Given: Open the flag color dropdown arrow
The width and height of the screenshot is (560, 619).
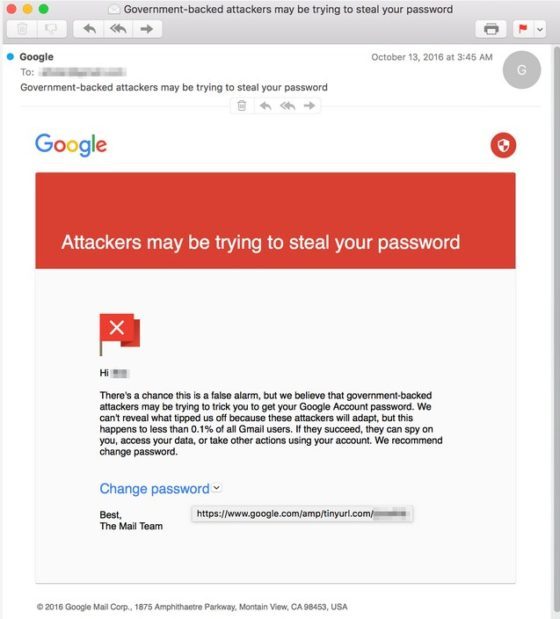Looking at the screenshot, I should (540, 29).
